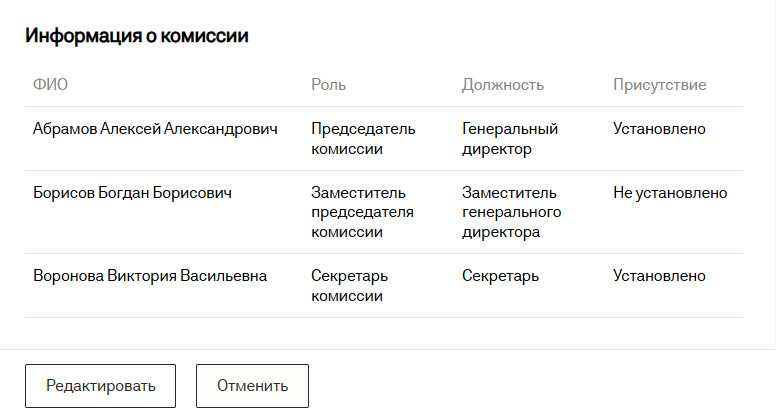
Task: Click the Заместитель генерального директора position cell
Action: tap(511, 212)
